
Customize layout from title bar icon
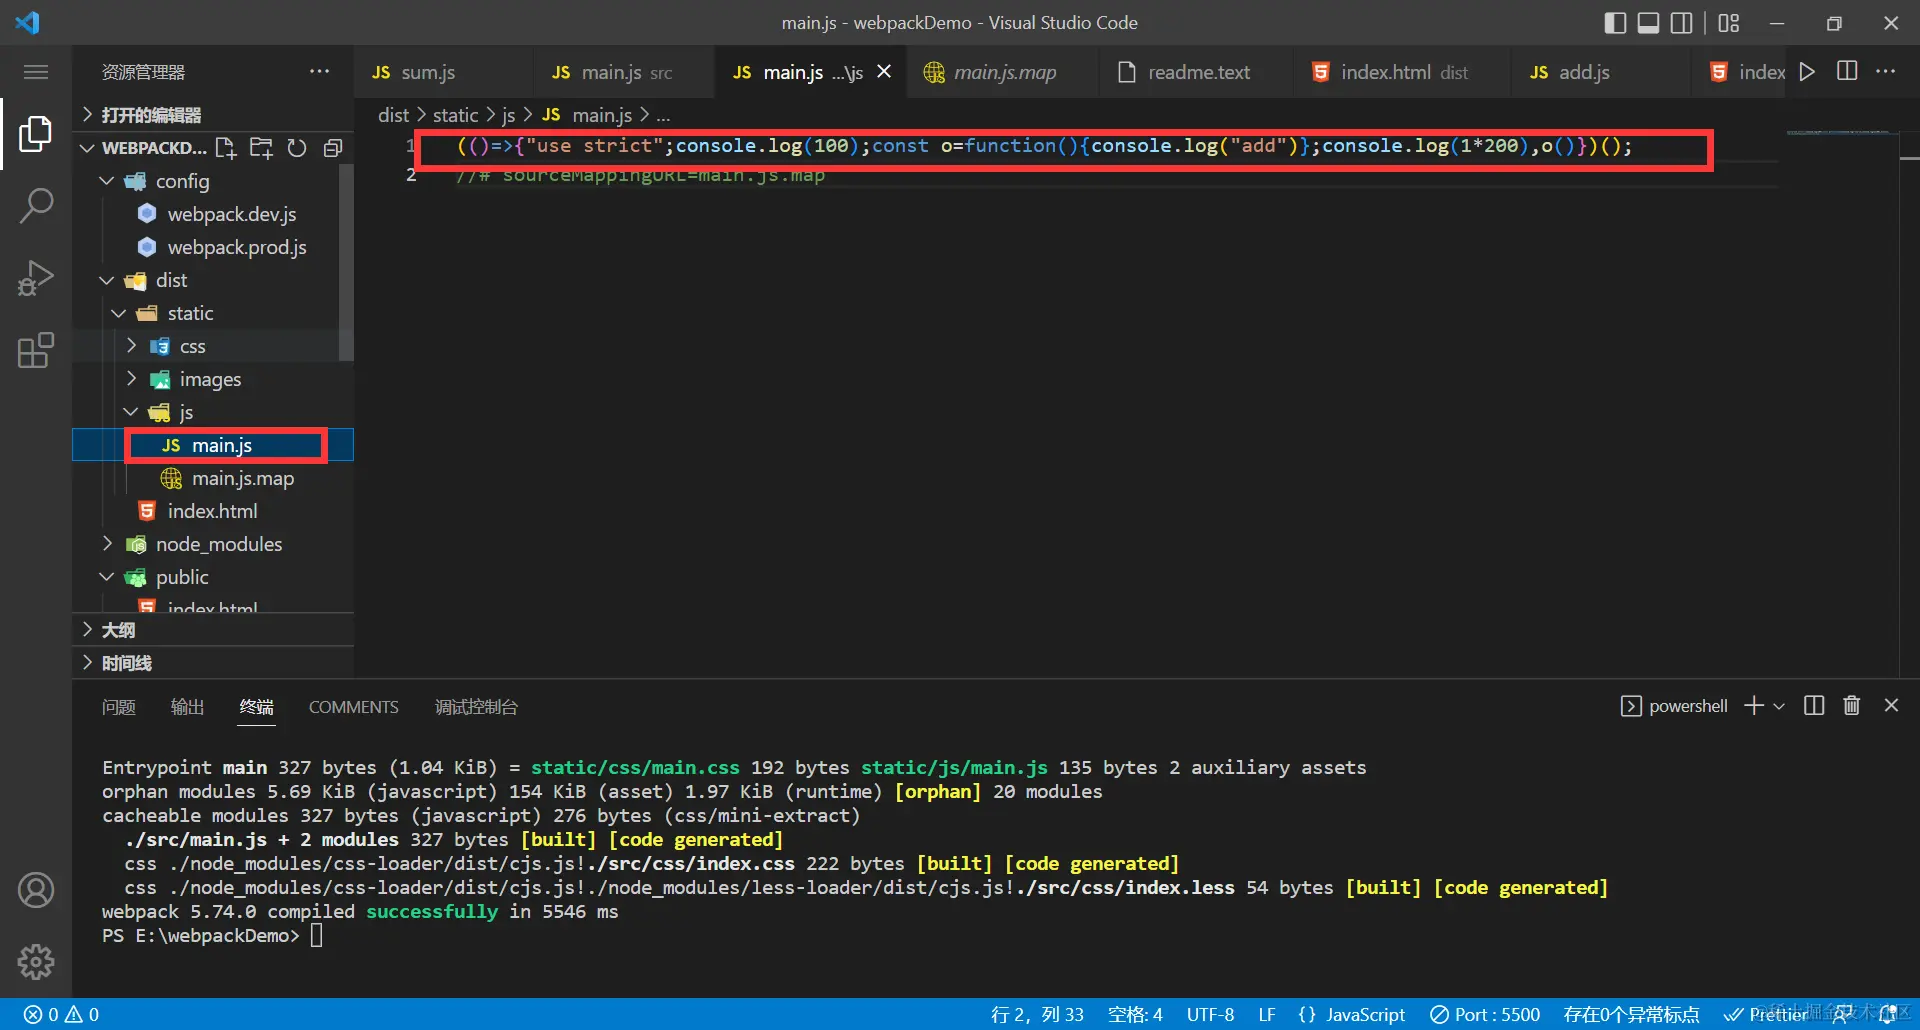[1729, 23]
